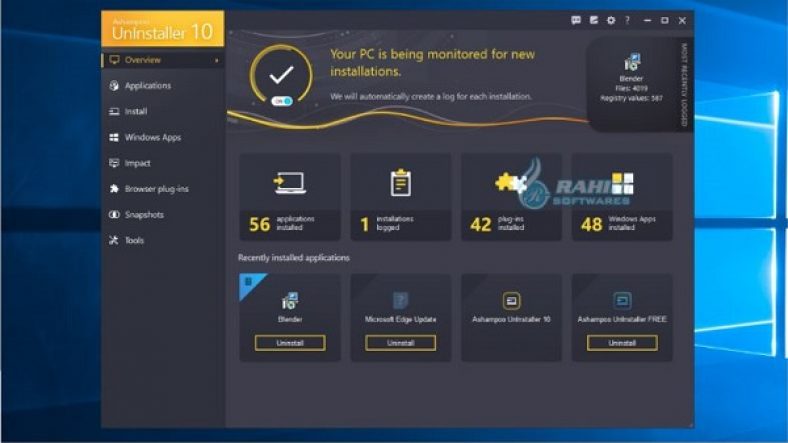This screenshot has height=443, width=788.
Task: Open the feedback chat bubble icon
Action: pyautogui.click(x=576, y=20)
